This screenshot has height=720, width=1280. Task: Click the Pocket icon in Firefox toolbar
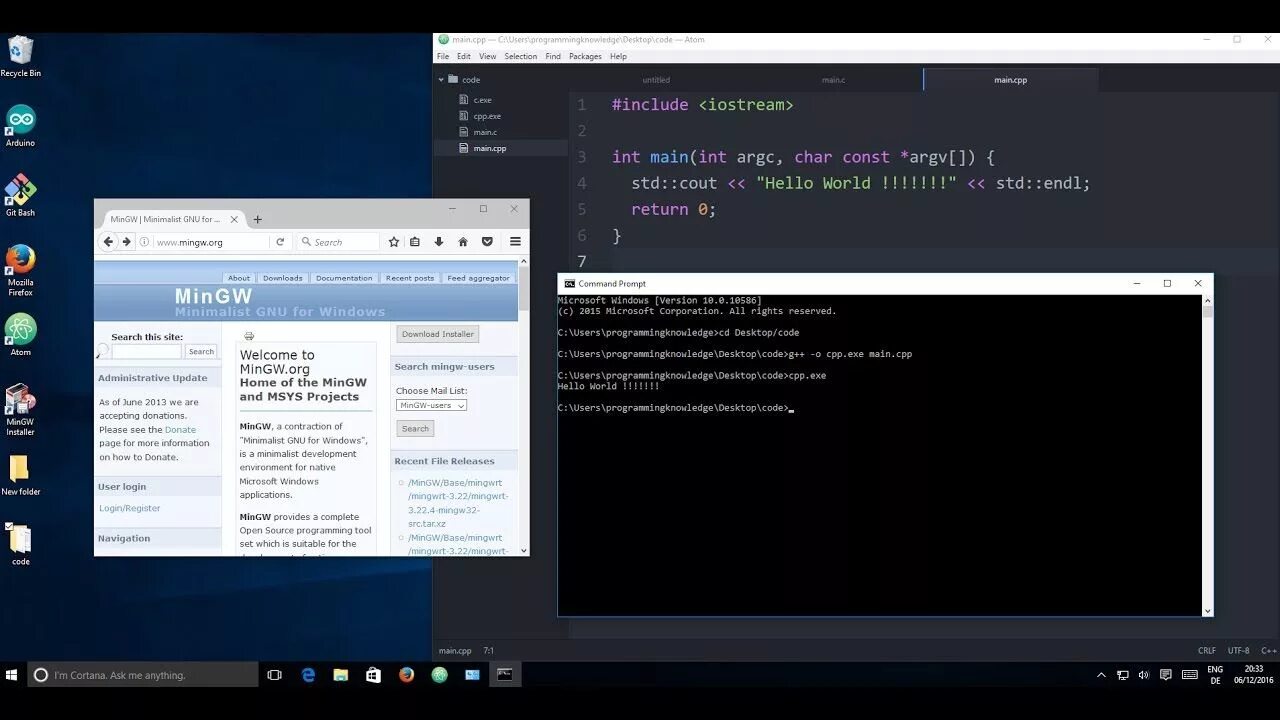(x=487, y=242)
